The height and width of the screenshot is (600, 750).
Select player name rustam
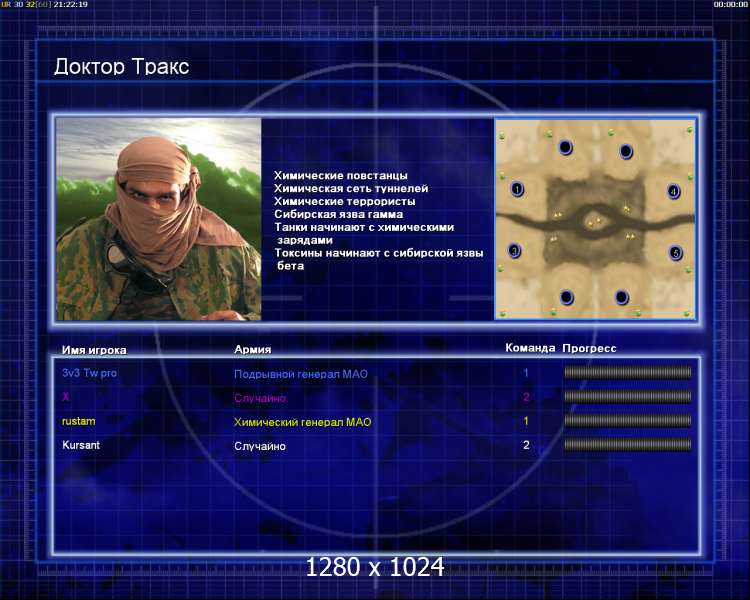pyautogui.click(x=78, y=422)
